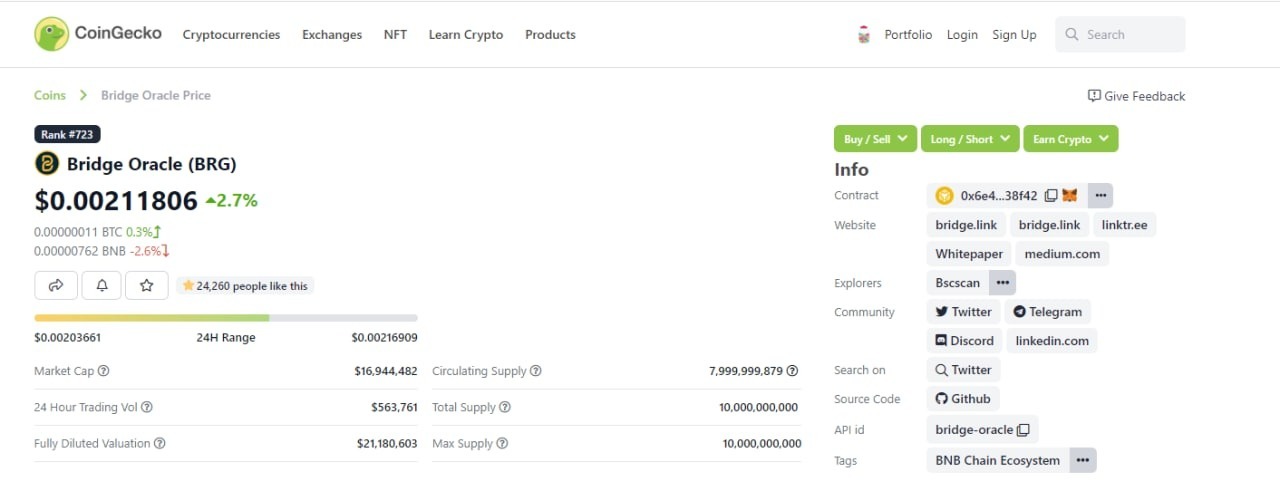Click the Circulating Supply info icon

pos(536,371)
